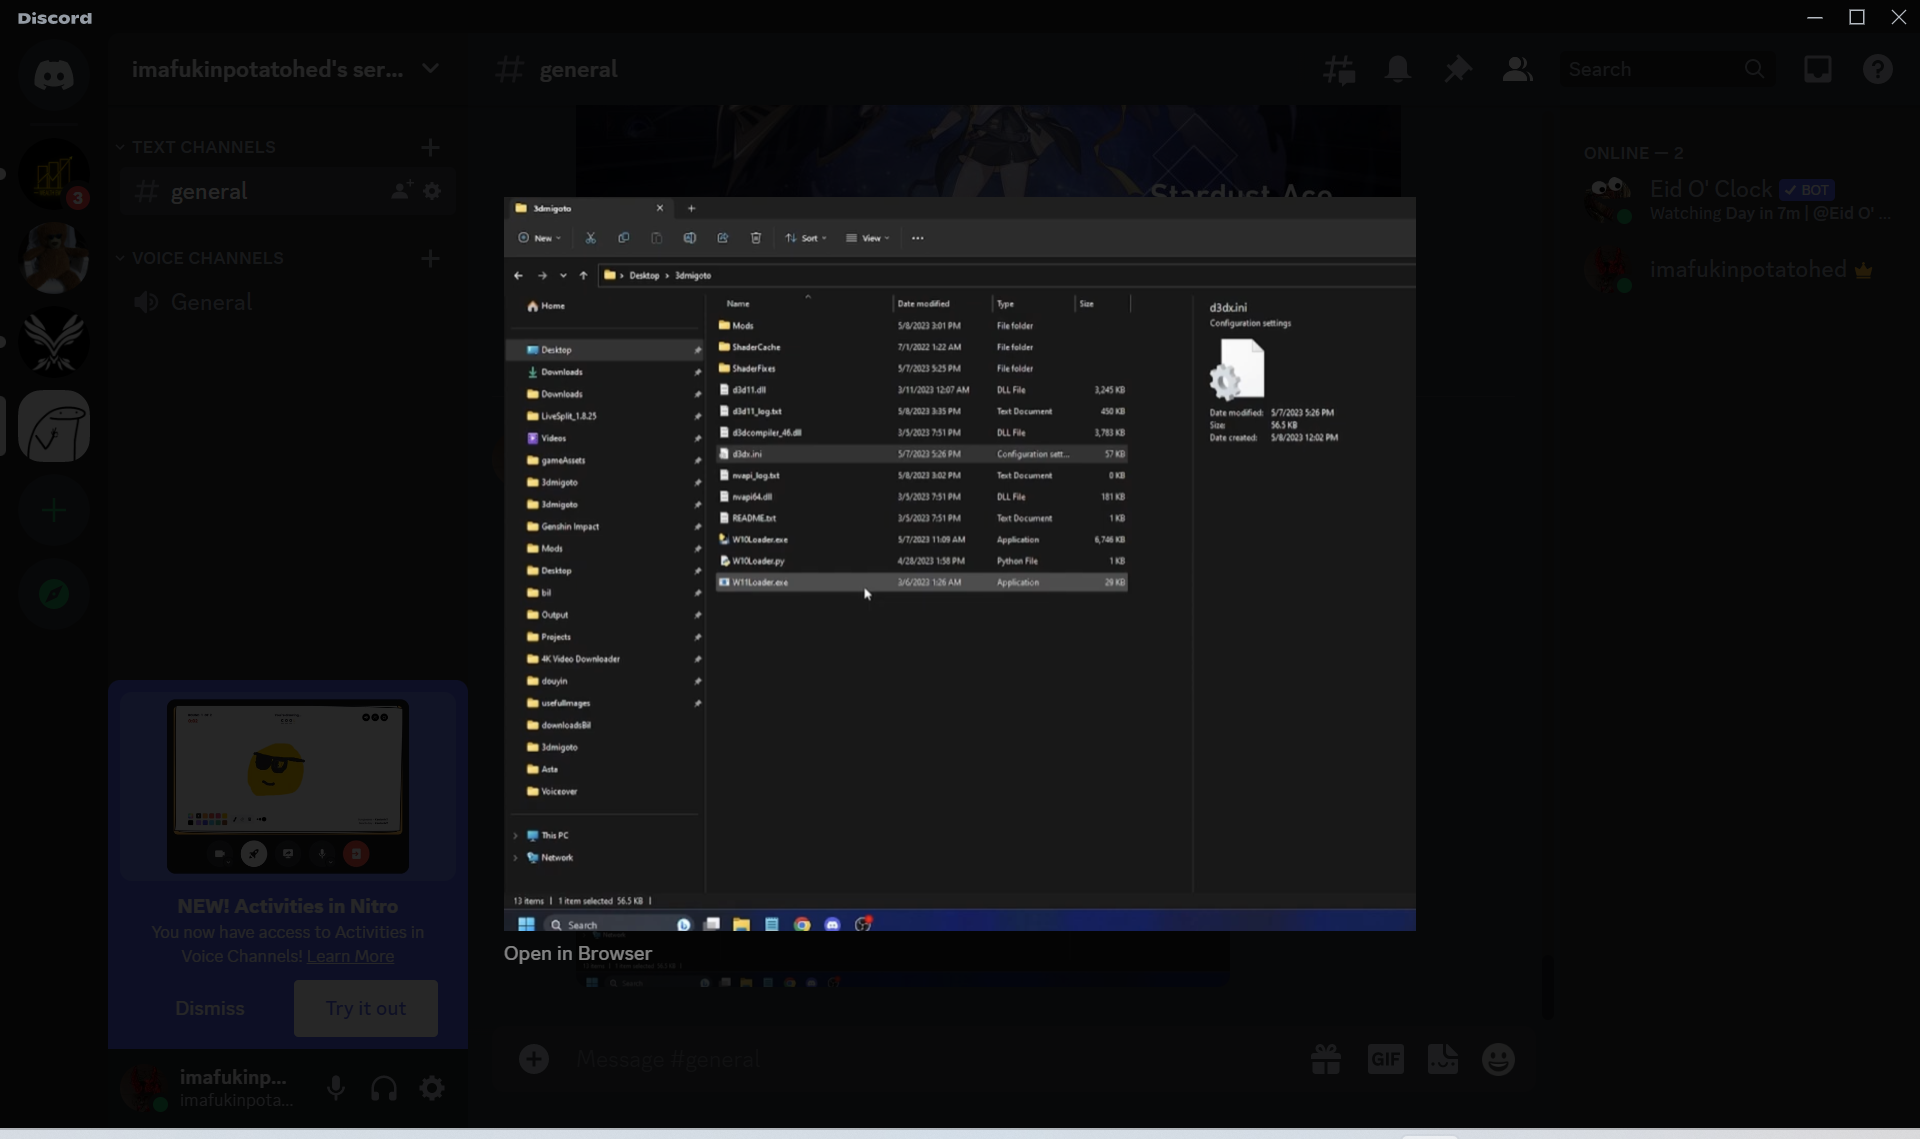Collapse the TEXT CHANNELS section
Image resolution: width=1920 pixels, height=1139 pixels.
[x=121, y=146]
